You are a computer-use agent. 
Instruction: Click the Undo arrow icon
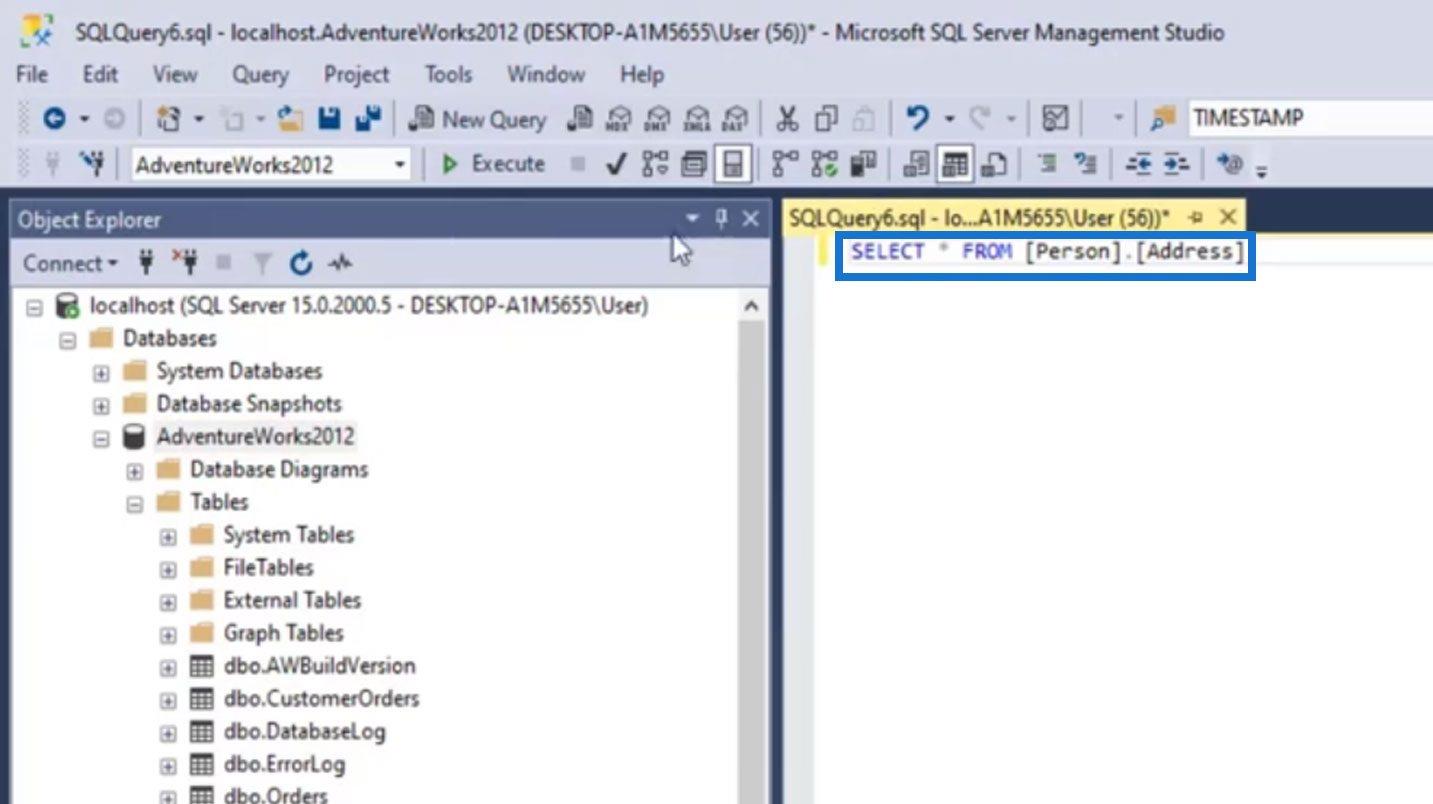tap(917, 119)
